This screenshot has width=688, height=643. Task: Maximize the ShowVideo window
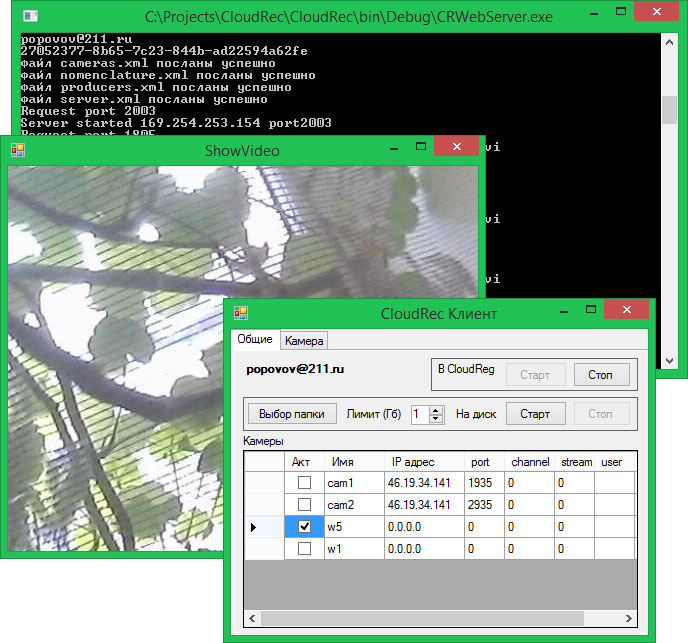pyautogui.click(x=421, y=147)
